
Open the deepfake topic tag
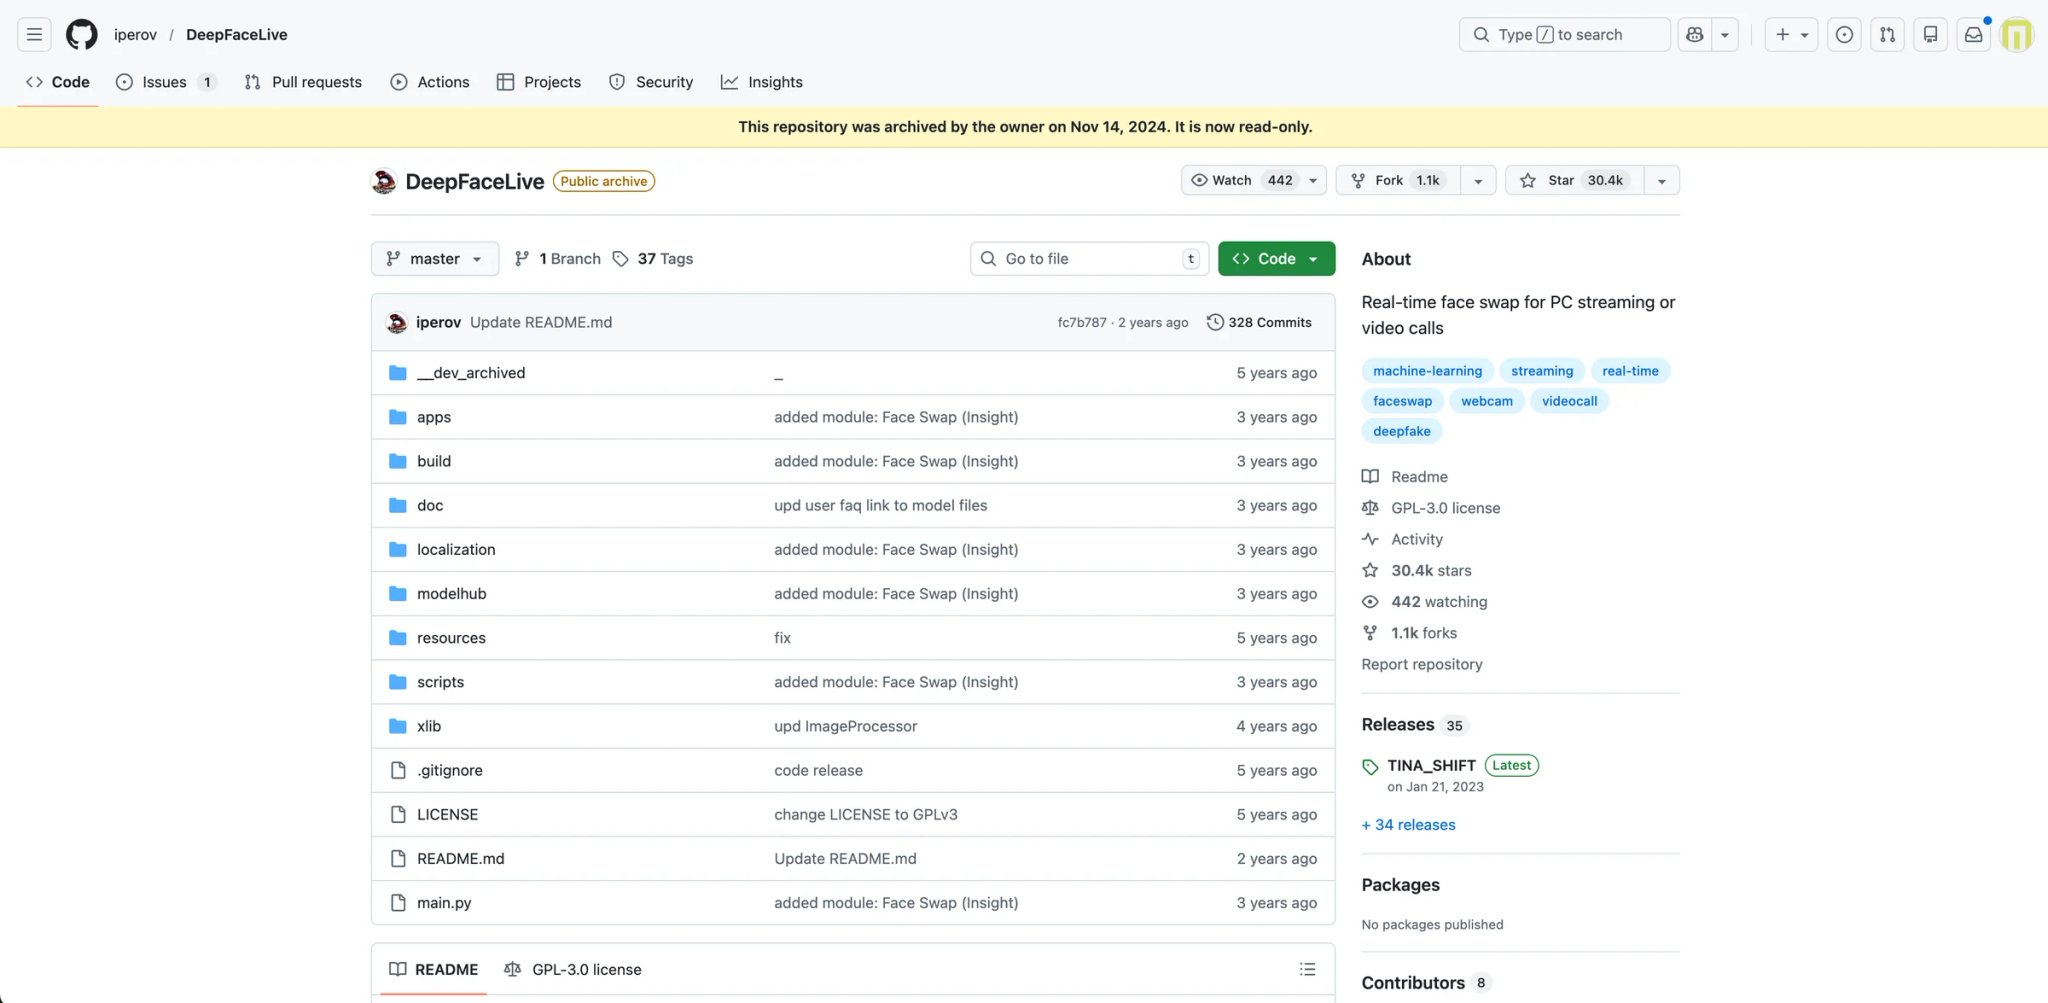pos(1401,431)
